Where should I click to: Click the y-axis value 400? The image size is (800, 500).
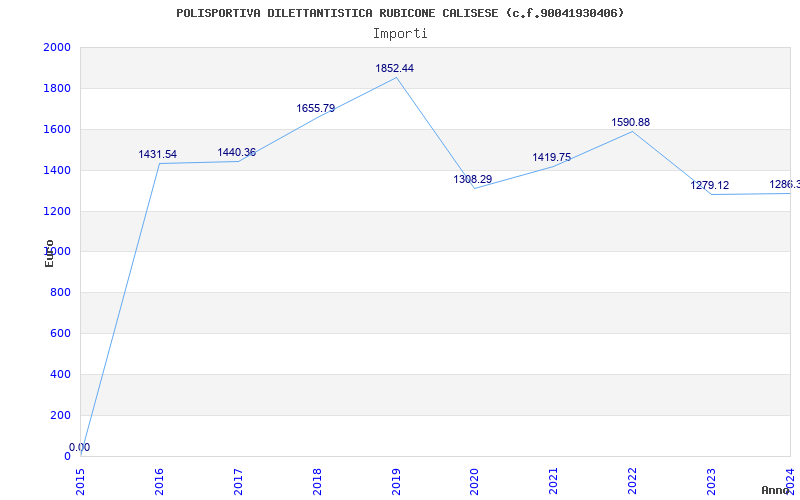(61, 374)
